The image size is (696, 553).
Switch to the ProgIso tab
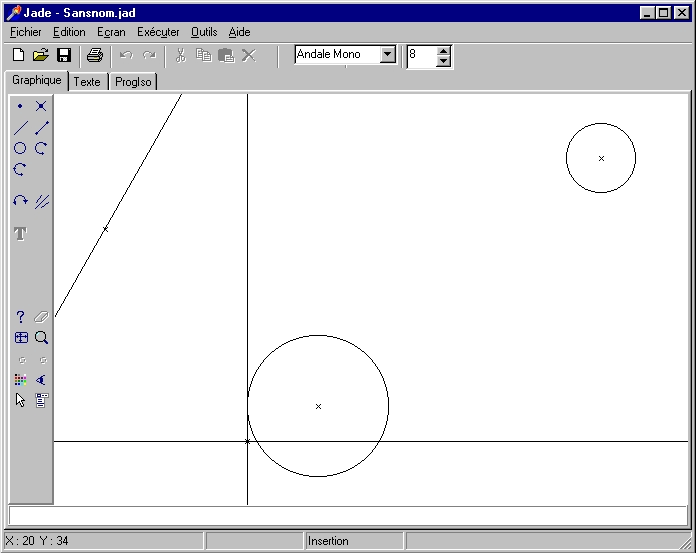click(x=133, y=82)
